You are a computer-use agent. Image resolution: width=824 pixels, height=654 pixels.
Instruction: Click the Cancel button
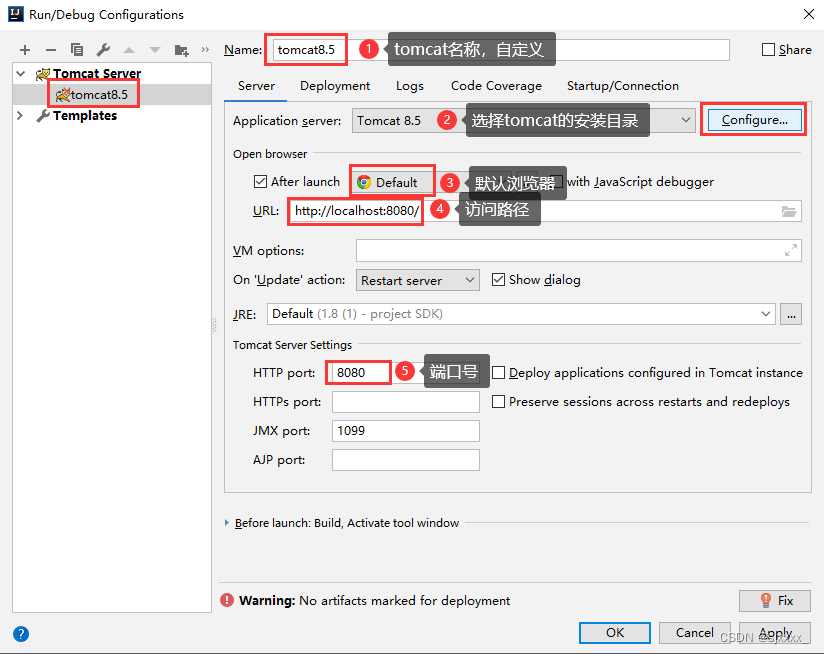694,632
